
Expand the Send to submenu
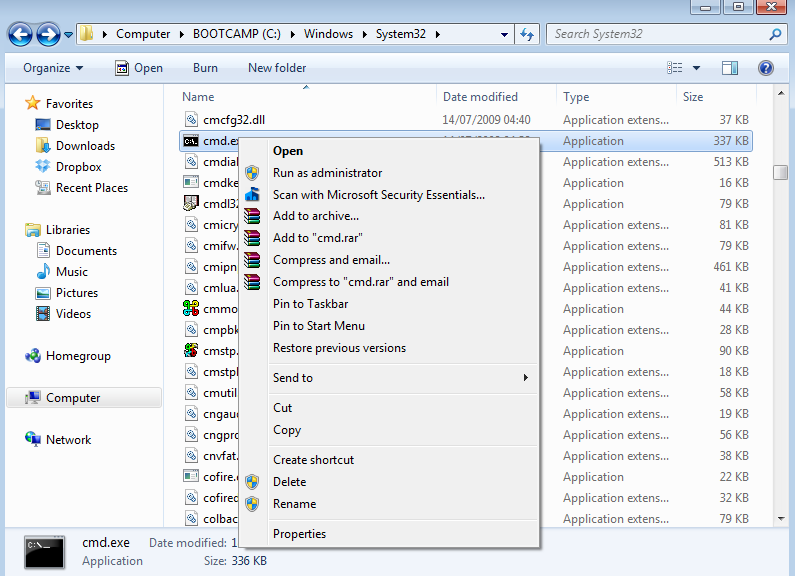pos(403,378)
